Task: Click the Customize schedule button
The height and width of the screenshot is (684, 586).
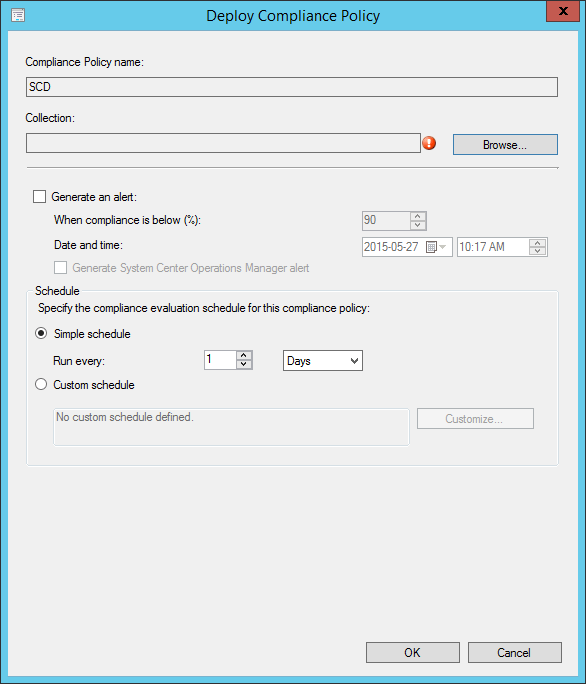Action: point(475,419)
